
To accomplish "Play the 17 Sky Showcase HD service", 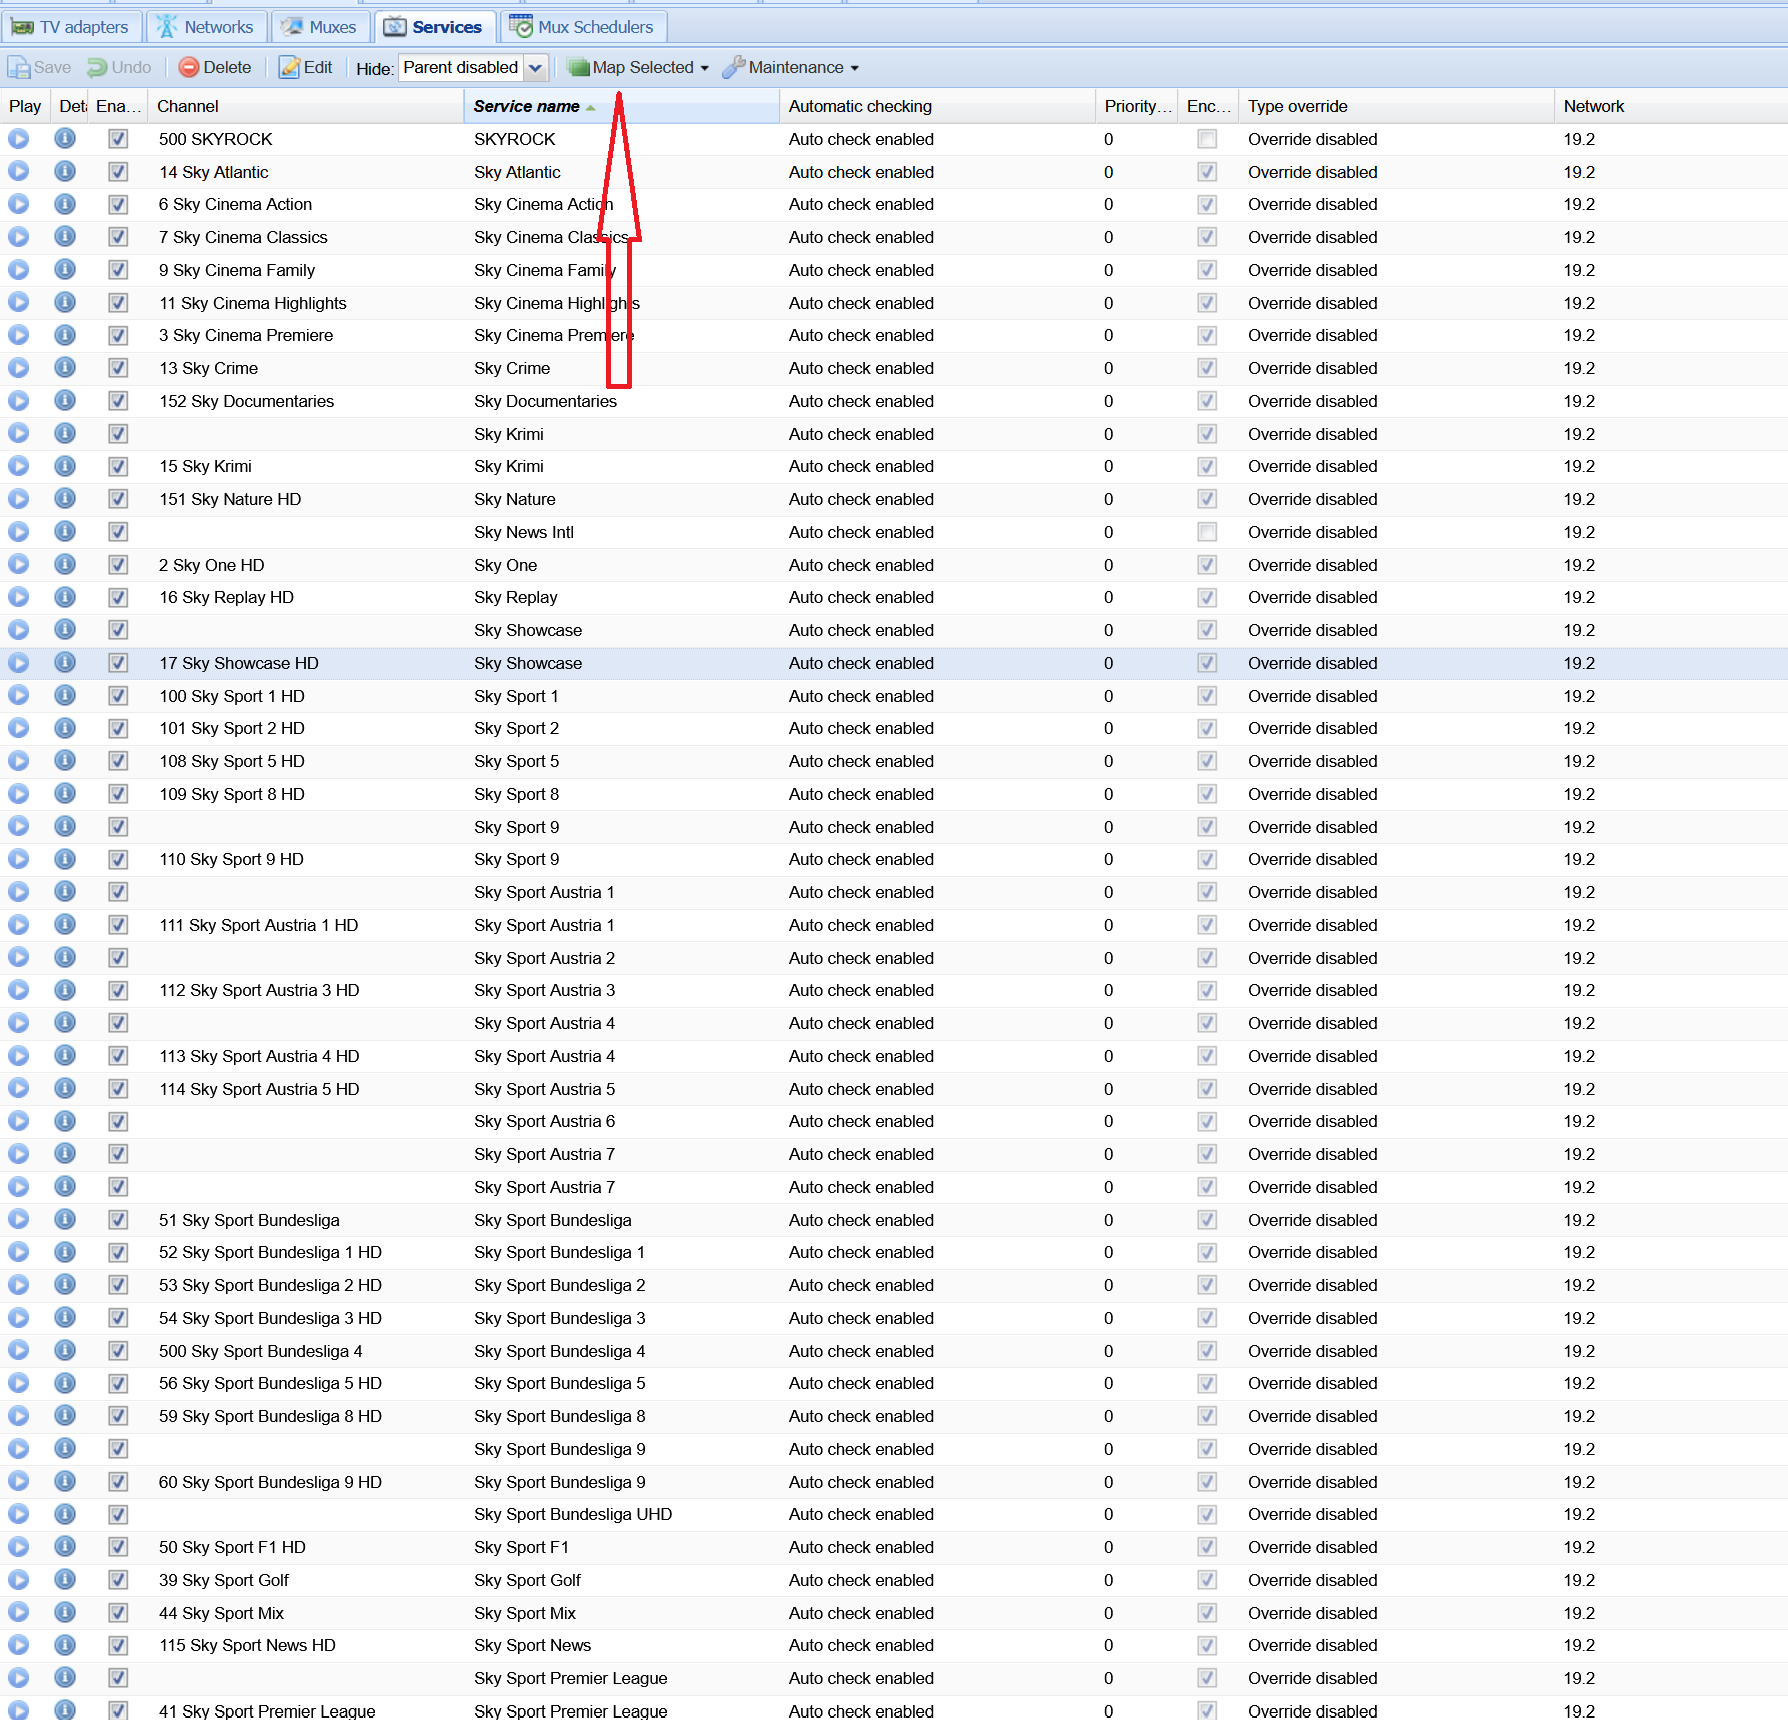I will click(x=18, y=663).
